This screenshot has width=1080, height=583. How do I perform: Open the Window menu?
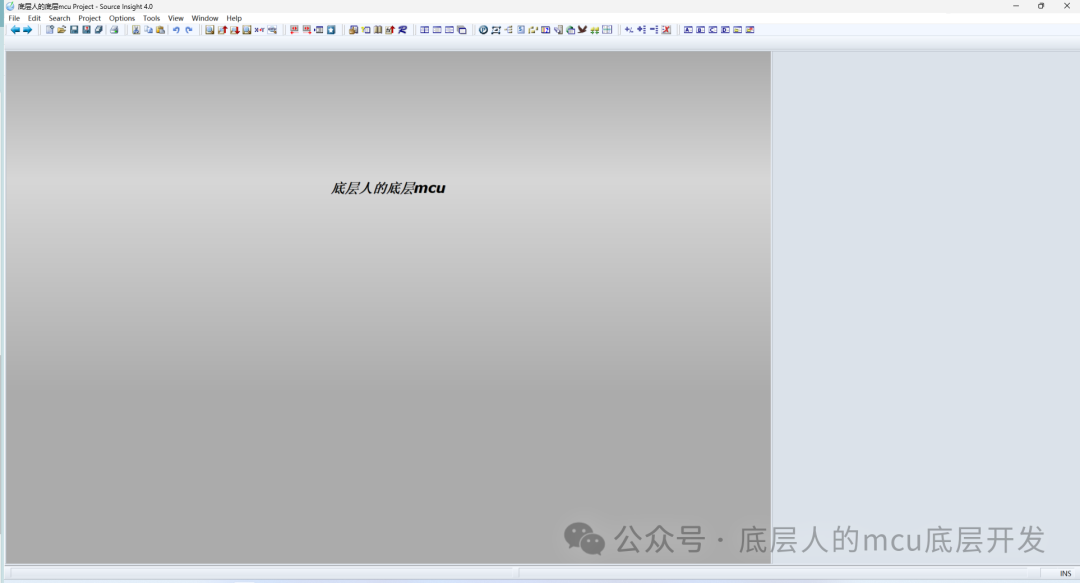pos(205,18)
